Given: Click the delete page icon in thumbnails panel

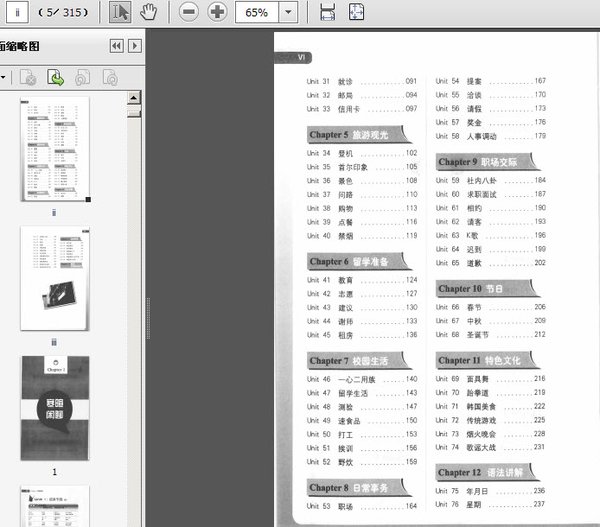Looking at the screenshot, I should click(x=29, y=77).
